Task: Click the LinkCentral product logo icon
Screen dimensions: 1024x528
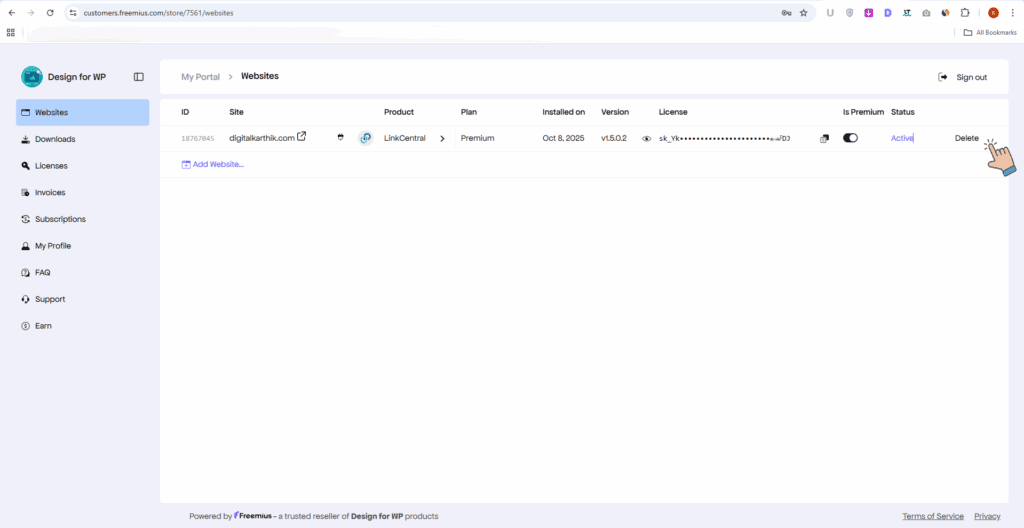Action: pyautogui.click(x=366, y=138)
